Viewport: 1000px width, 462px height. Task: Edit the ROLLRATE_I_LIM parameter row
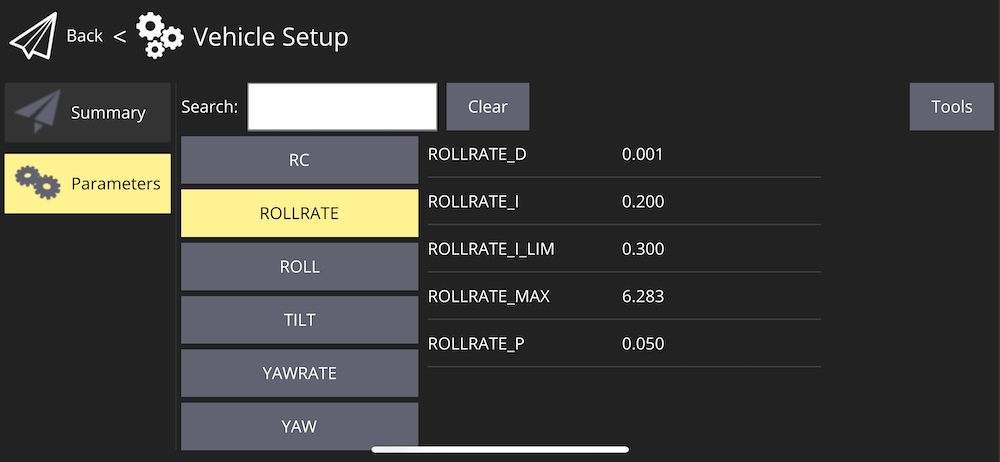tap(623, 249)
